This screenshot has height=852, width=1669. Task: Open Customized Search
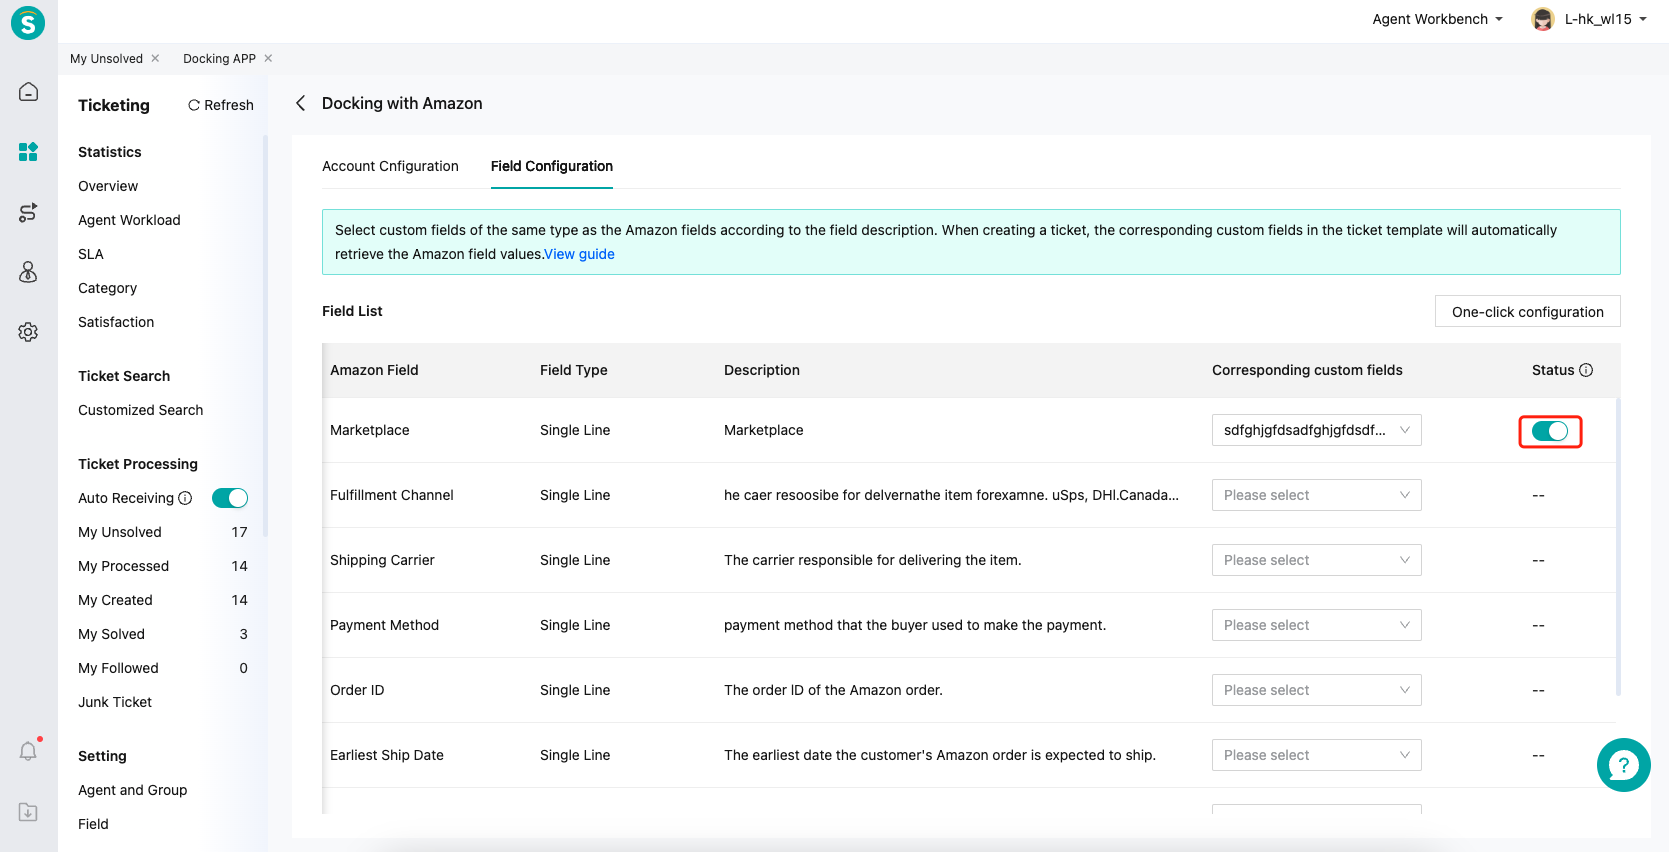coord(140,410)
